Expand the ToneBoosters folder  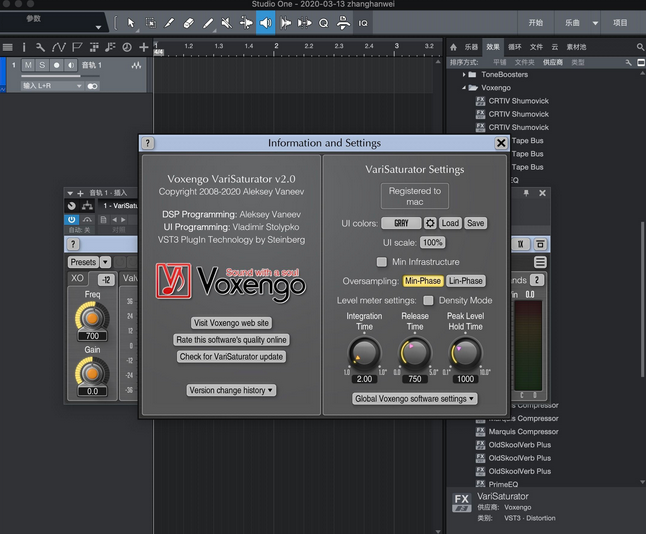tap(464, 75)
